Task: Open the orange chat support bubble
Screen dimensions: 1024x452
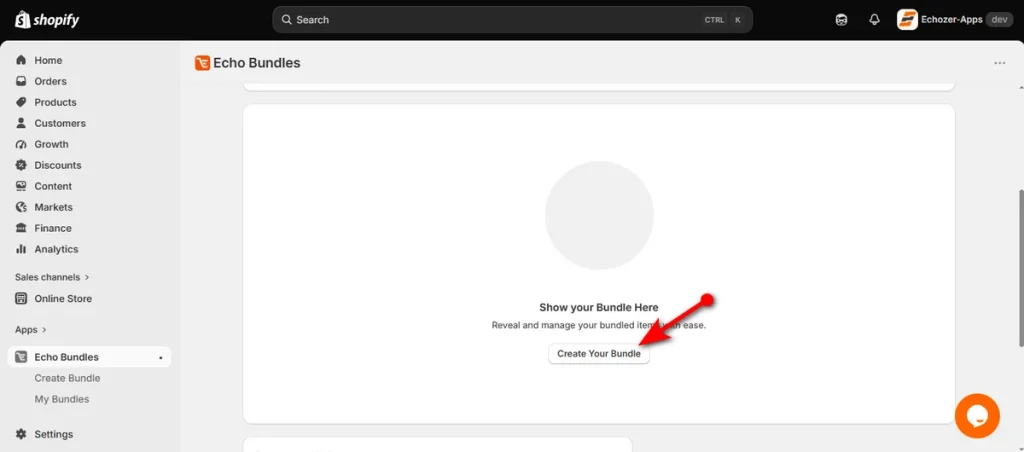Action: click(x=977, y=416)
